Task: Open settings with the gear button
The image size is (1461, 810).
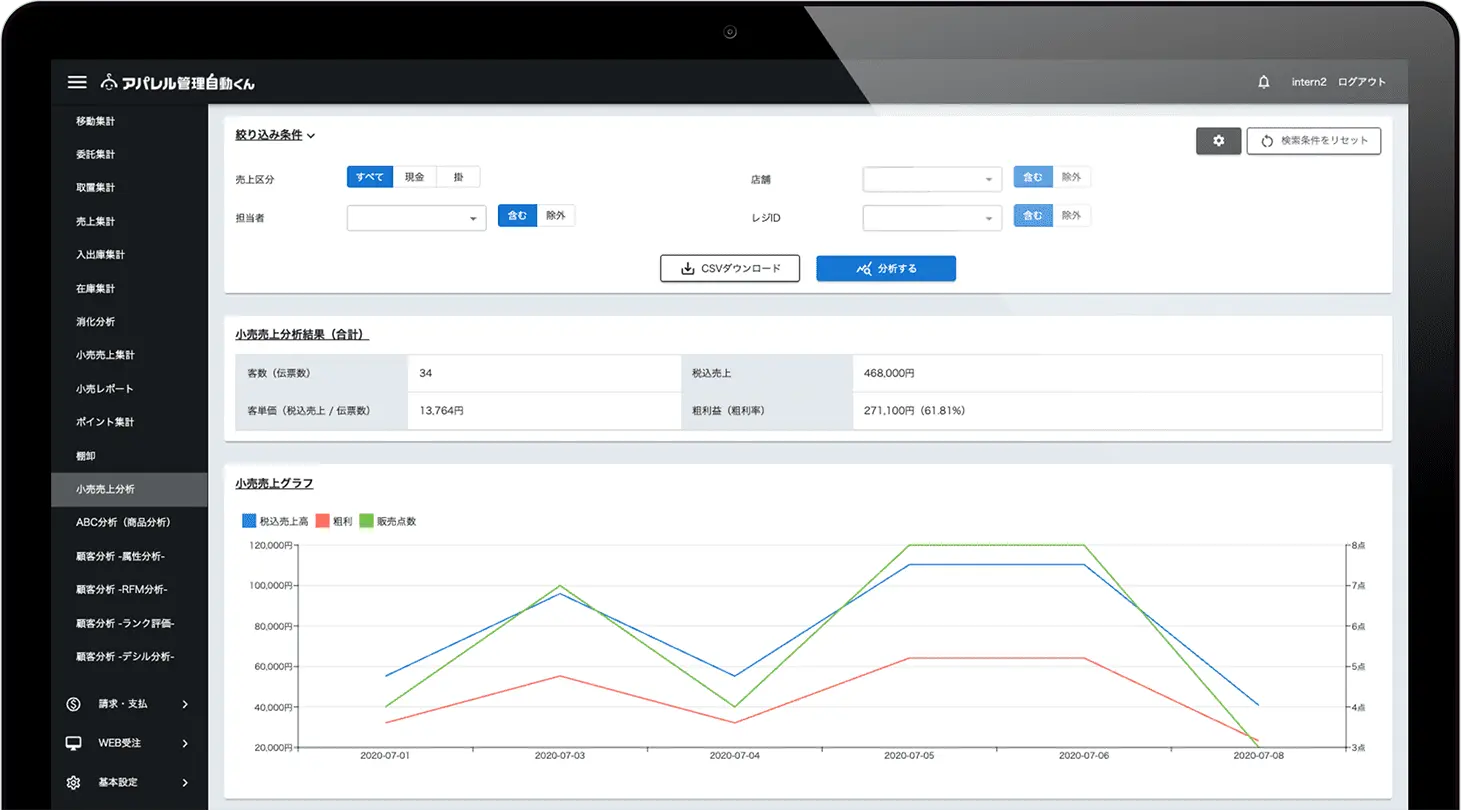Action: pyautogui.click(x=1218, y=141)
